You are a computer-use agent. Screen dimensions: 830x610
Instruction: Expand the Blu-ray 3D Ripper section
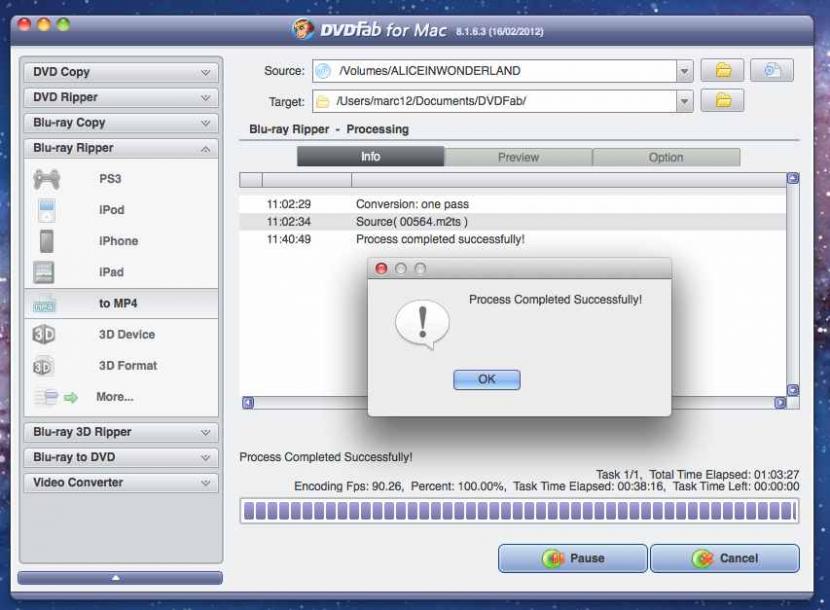coord(121,432)
